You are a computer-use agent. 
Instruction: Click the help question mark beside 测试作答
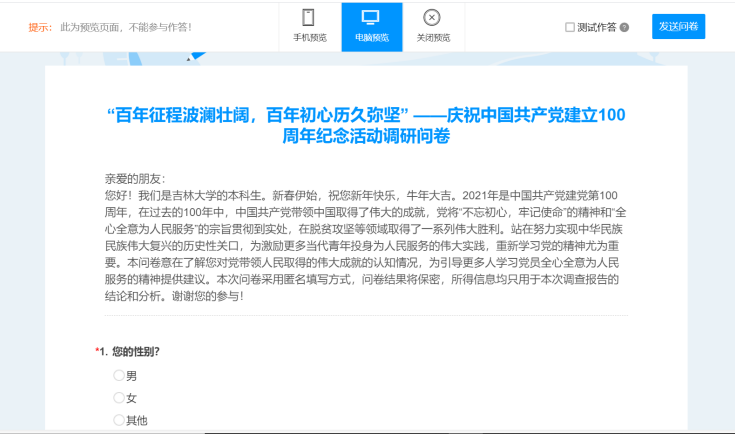click(624, 28)
